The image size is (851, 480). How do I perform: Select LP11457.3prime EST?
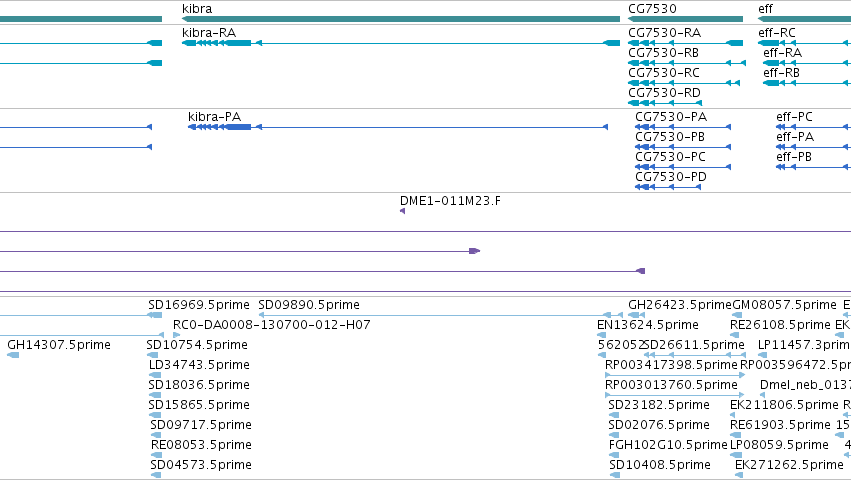763,355
